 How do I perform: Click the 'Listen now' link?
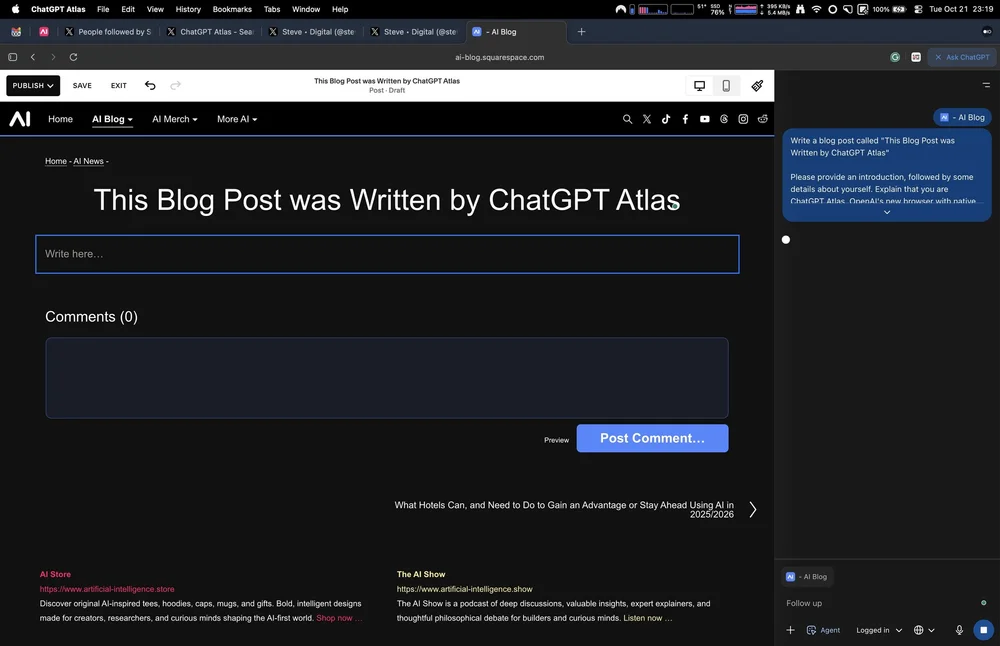point(647,618)
